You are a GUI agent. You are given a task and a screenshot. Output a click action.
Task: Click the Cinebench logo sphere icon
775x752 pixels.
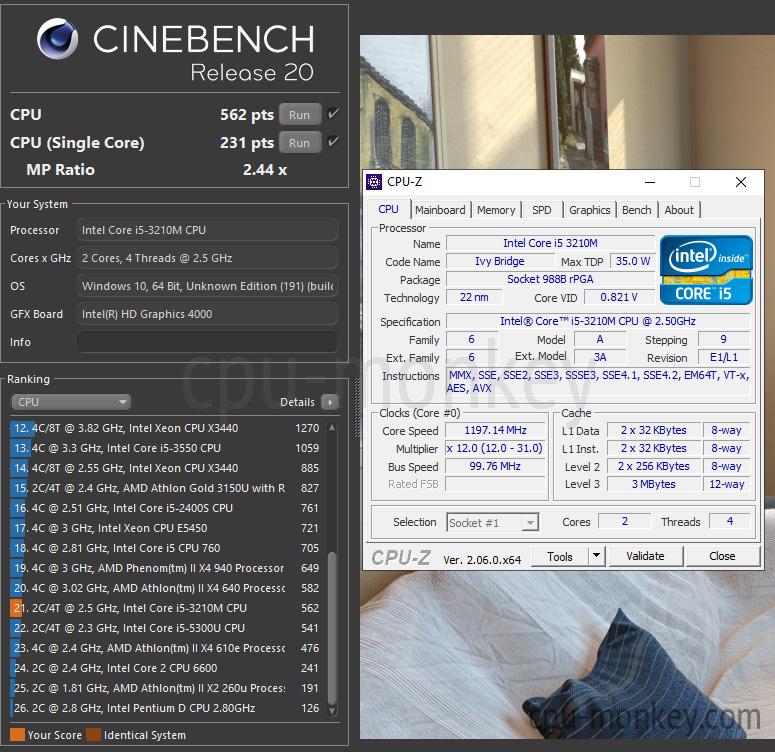58,39
